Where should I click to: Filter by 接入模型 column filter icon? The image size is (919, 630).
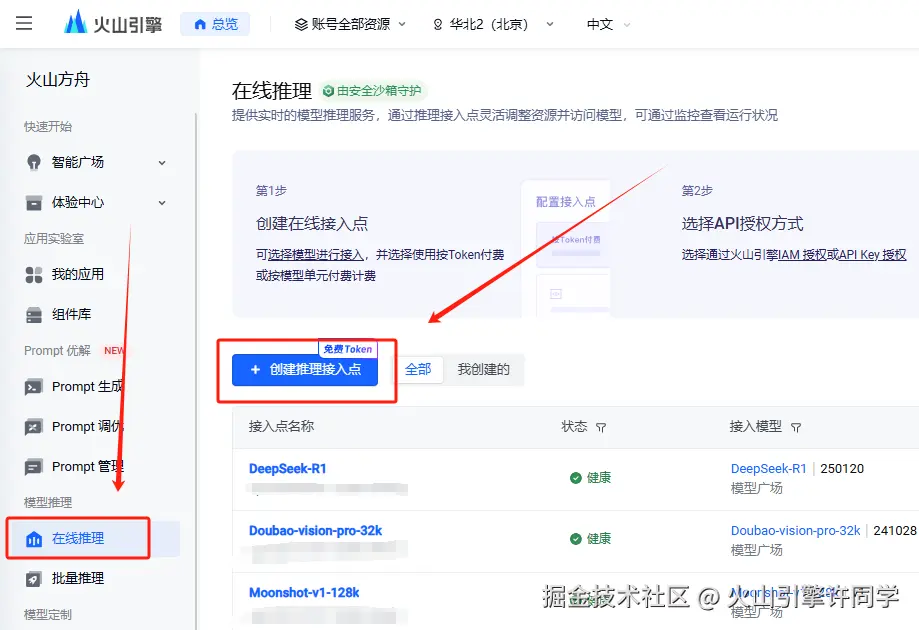point(795,428)
